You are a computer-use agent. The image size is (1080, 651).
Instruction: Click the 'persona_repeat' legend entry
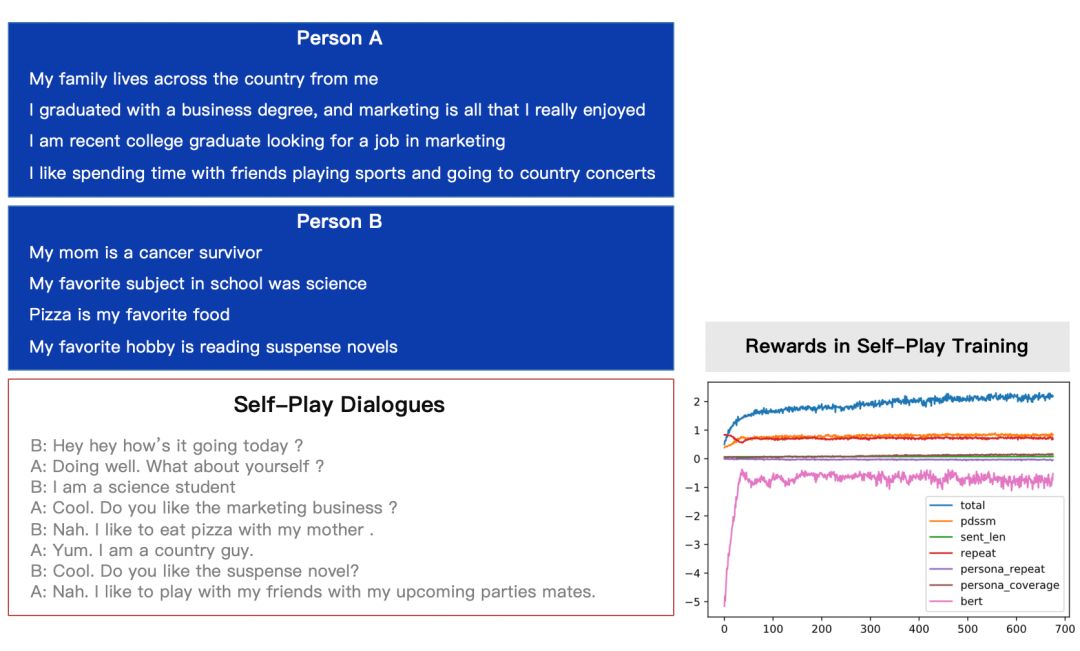coord(987,569)
